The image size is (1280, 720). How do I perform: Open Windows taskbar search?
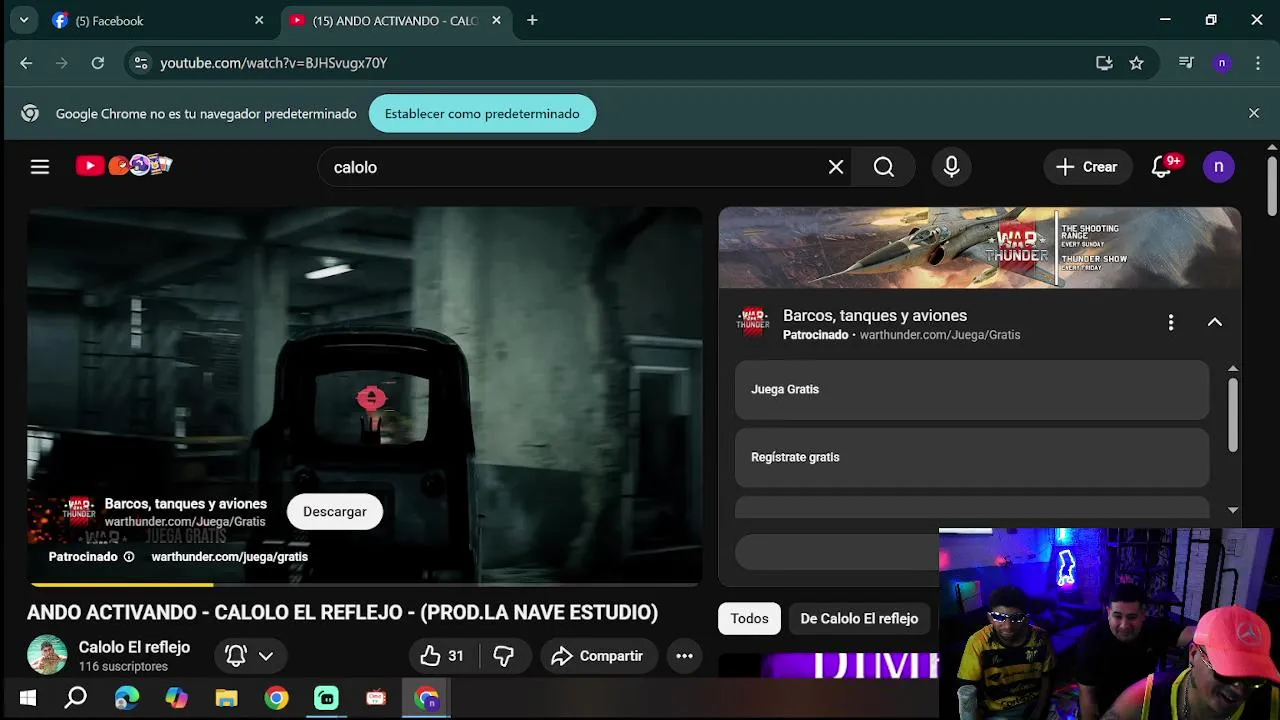click(x=76, y=698)
